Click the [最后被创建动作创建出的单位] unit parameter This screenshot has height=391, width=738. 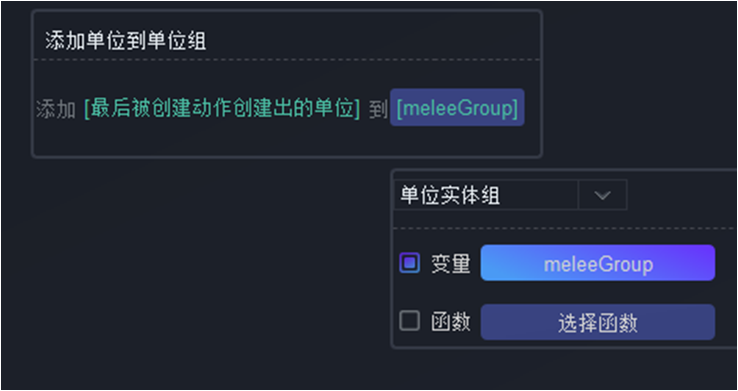point(222,108)
